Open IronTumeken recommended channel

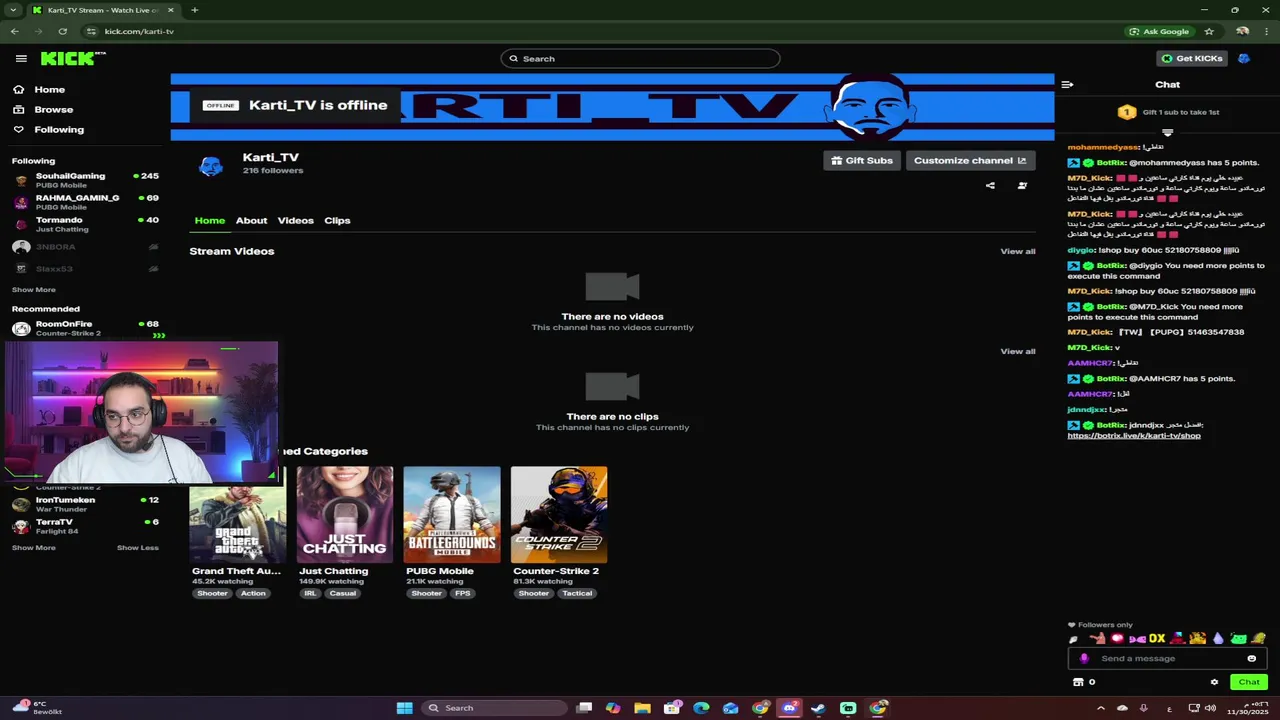(85, 504)
